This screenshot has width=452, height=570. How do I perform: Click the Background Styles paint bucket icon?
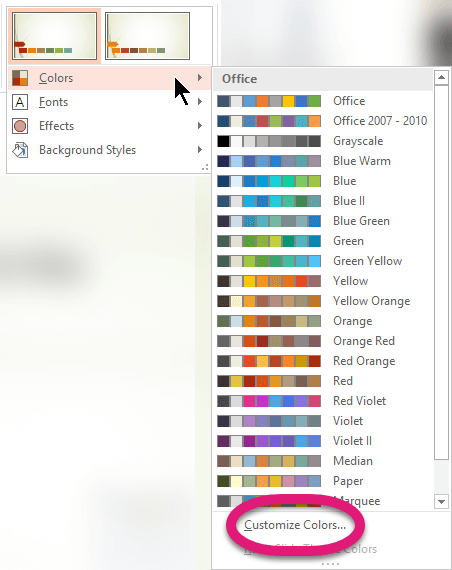pyautogui.click(x=20, y=150)
